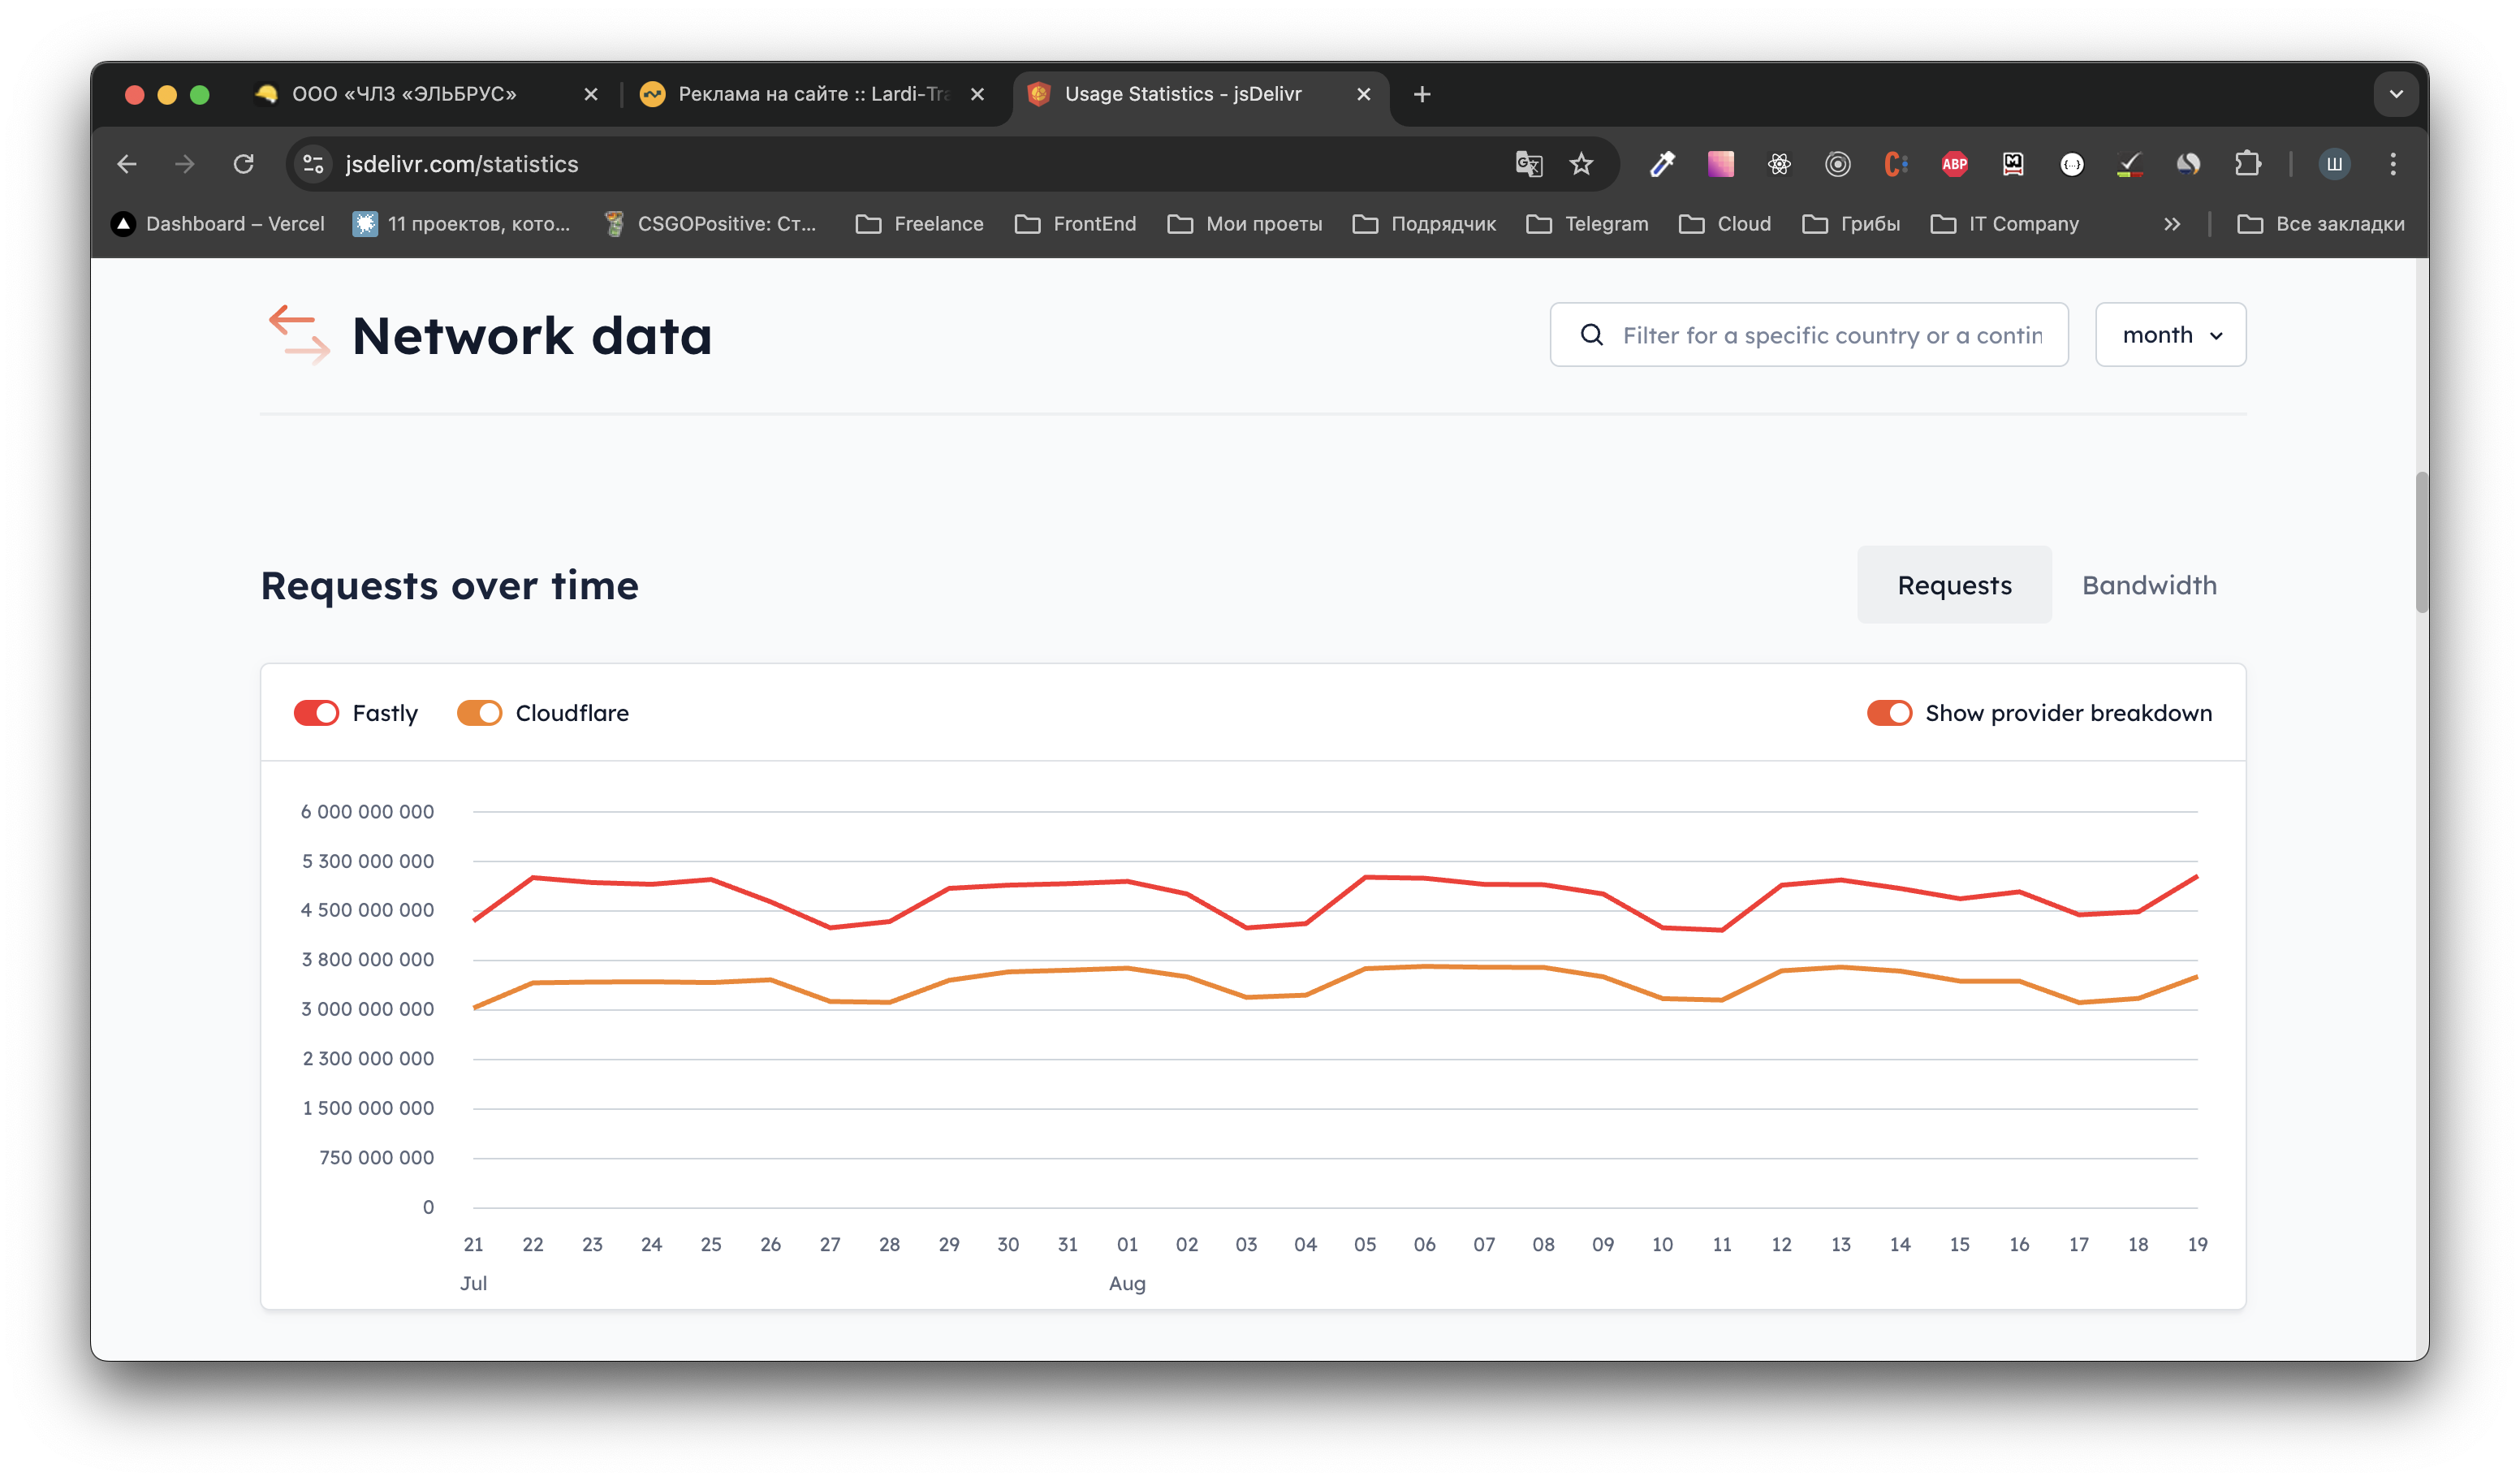Show hidden bookmarks with the double chevron
The height and width of the screenshot is (1481, 2520).
point(2171,224)
